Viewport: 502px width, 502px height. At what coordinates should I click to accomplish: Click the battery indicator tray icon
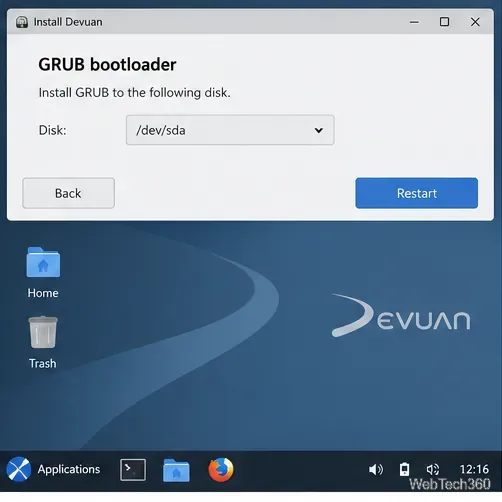pos(404,469)
